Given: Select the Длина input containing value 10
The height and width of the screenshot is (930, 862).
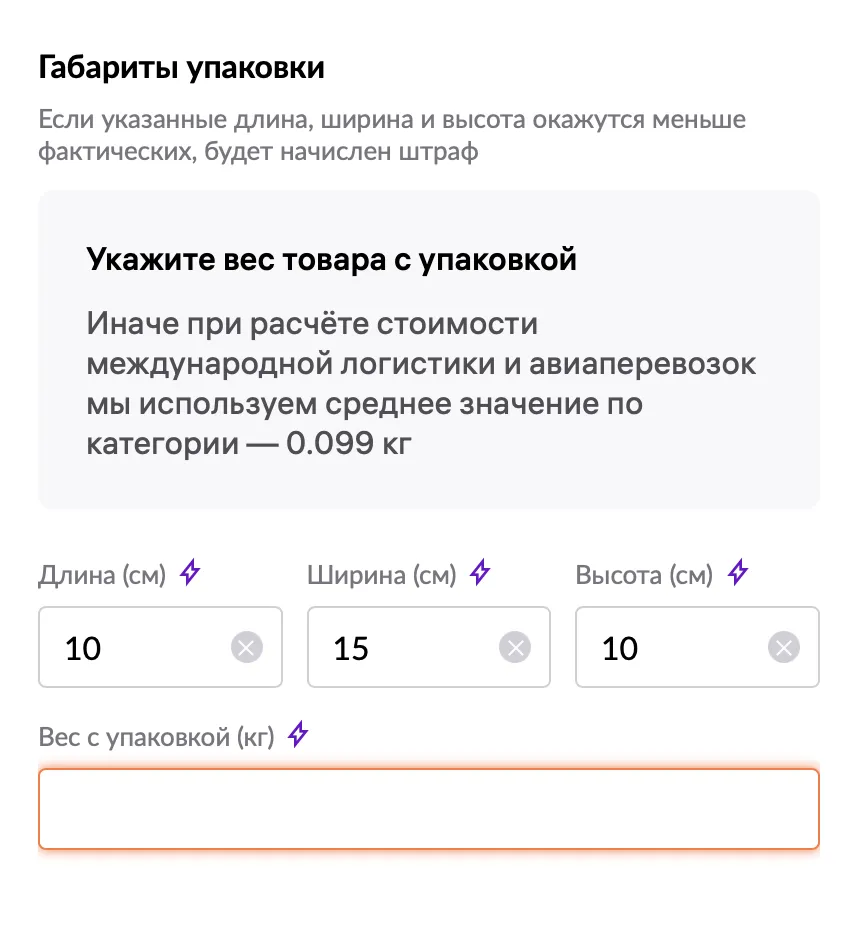Looking at the screenshot, I should click(x=130, y=647).
